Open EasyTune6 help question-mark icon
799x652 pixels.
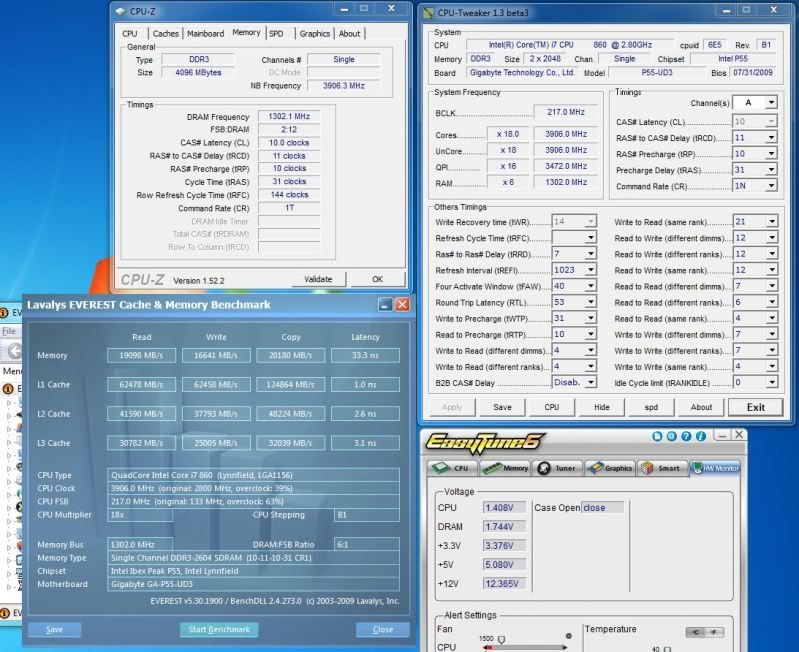686,436
